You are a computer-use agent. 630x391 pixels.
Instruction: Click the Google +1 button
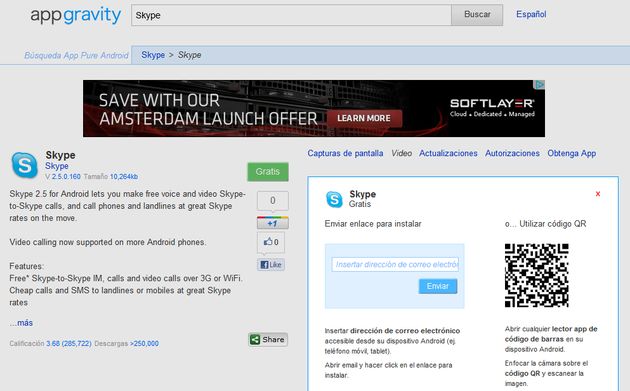tap(272, 223)
